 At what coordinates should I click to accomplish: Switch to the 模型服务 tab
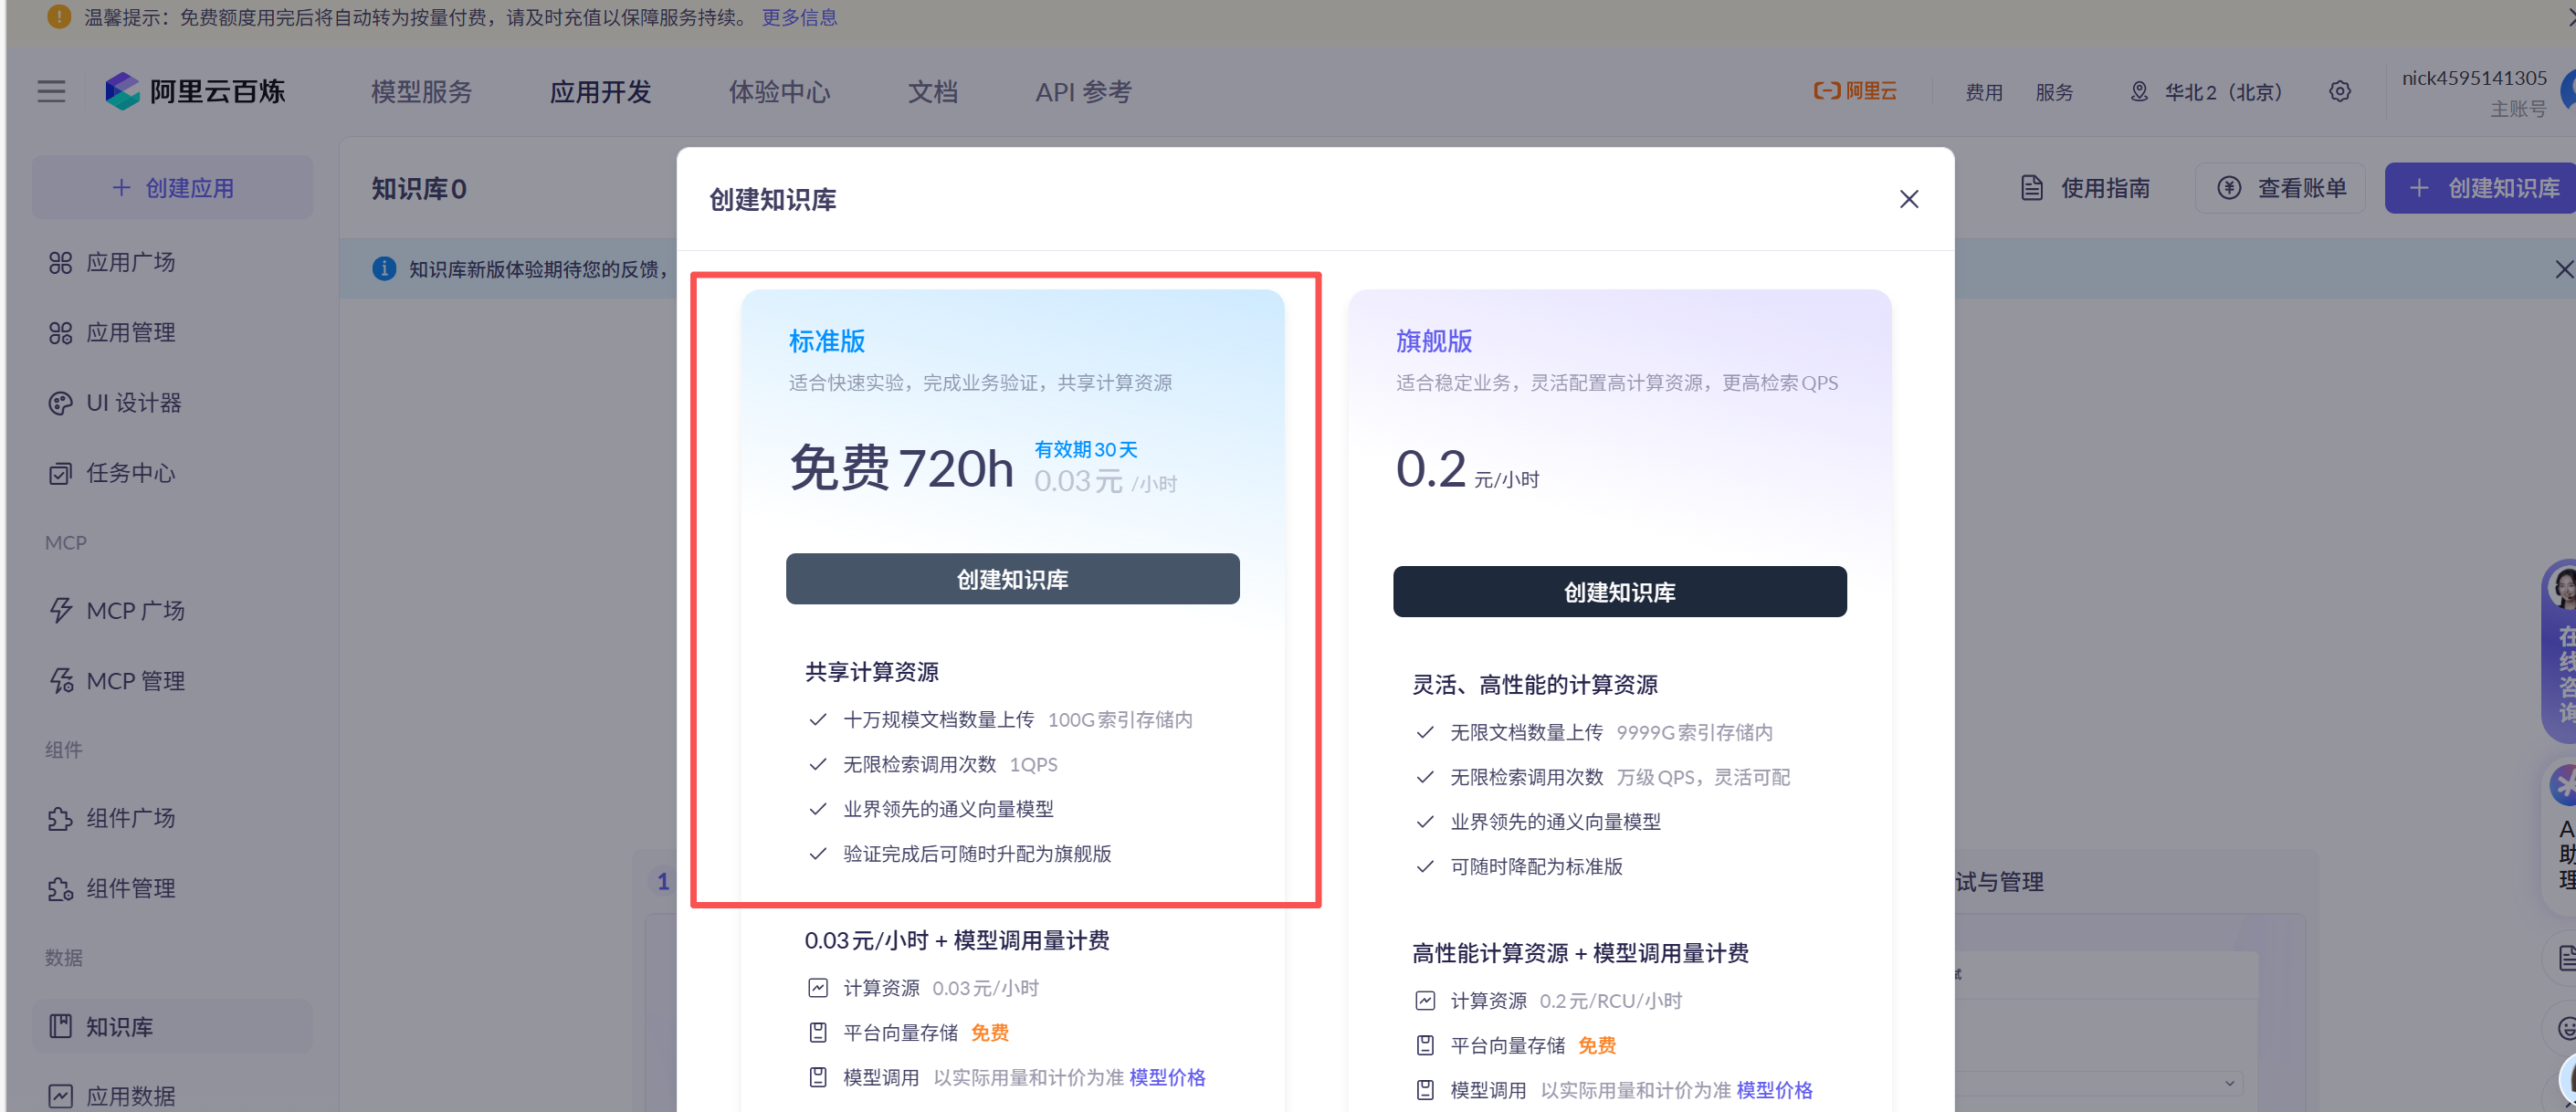click(421, 92)
